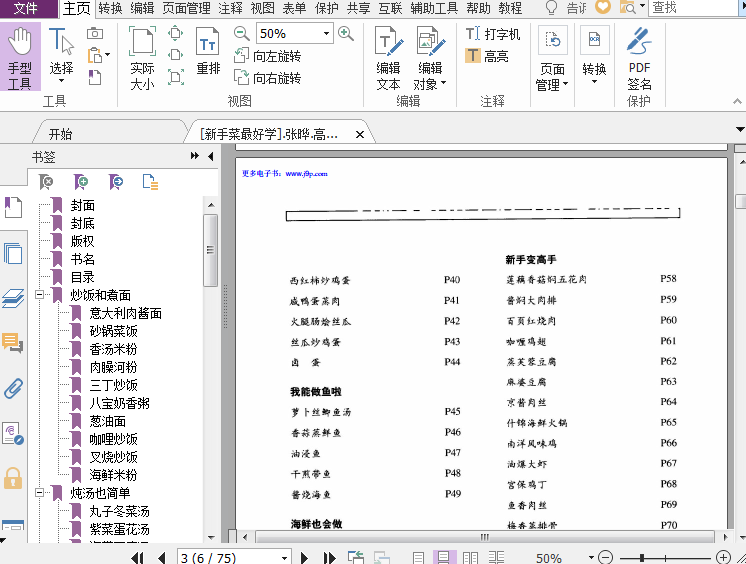Toggle continuous page view mode

(444, 557)
